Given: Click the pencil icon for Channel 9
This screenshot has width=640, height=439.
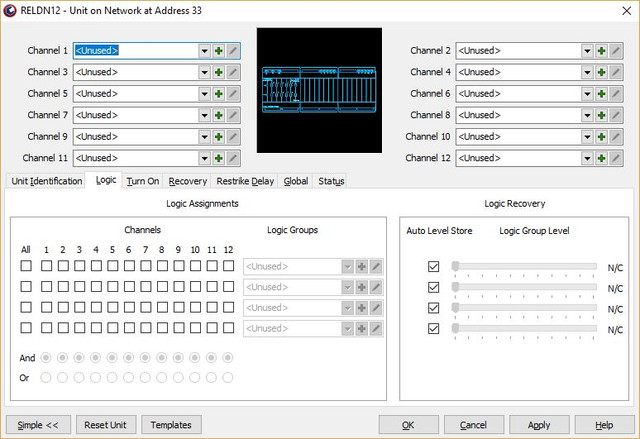Looking at the screenshot, I should coord(233,137).
